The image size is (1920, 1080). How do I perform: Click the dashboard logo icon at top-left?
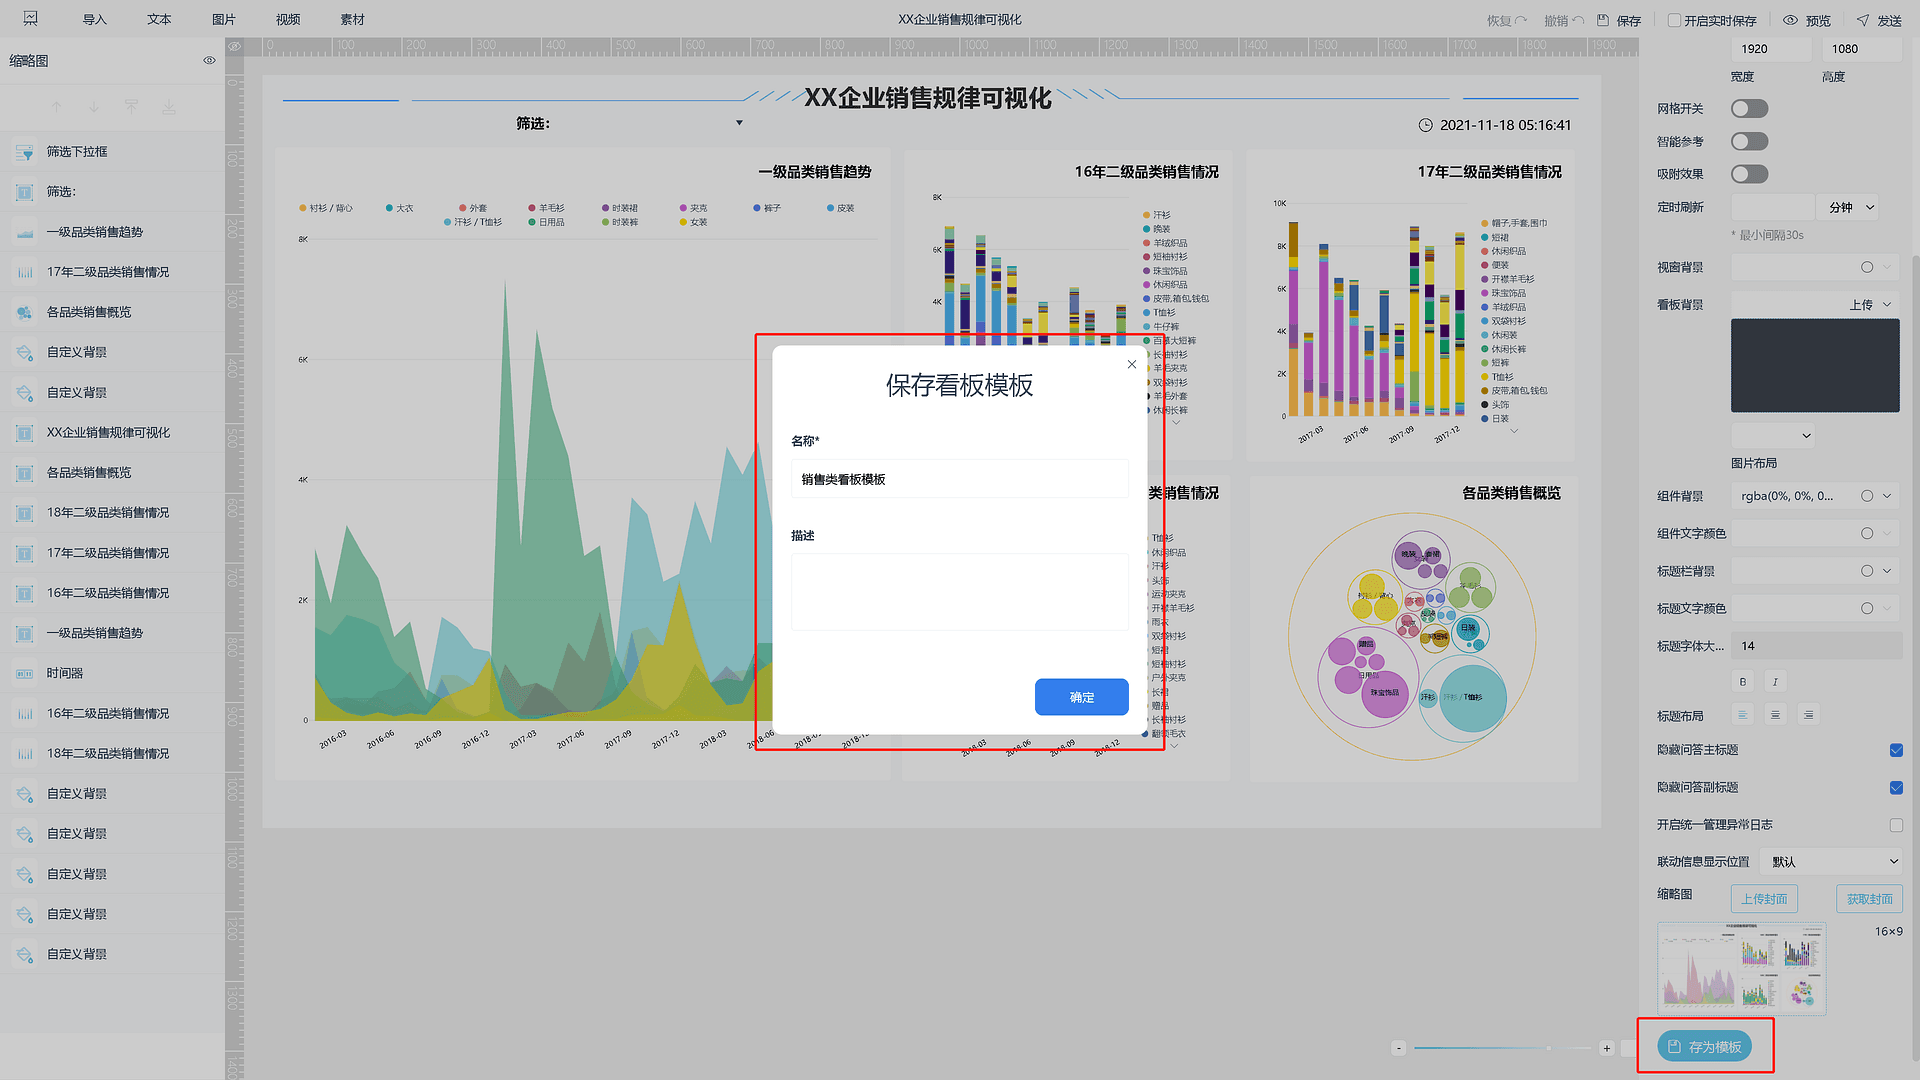point(30,18)
